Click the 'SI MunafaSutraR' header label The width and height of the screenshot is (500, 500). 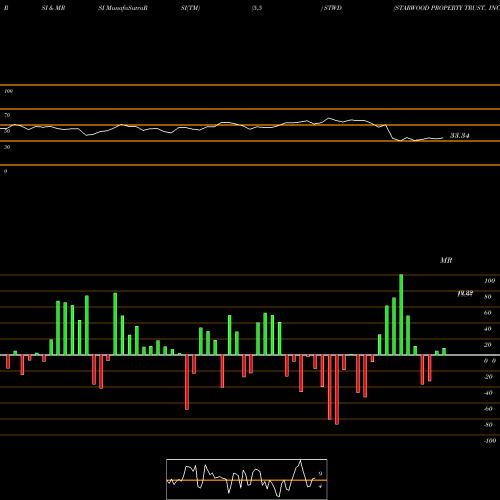coord(123,8)
